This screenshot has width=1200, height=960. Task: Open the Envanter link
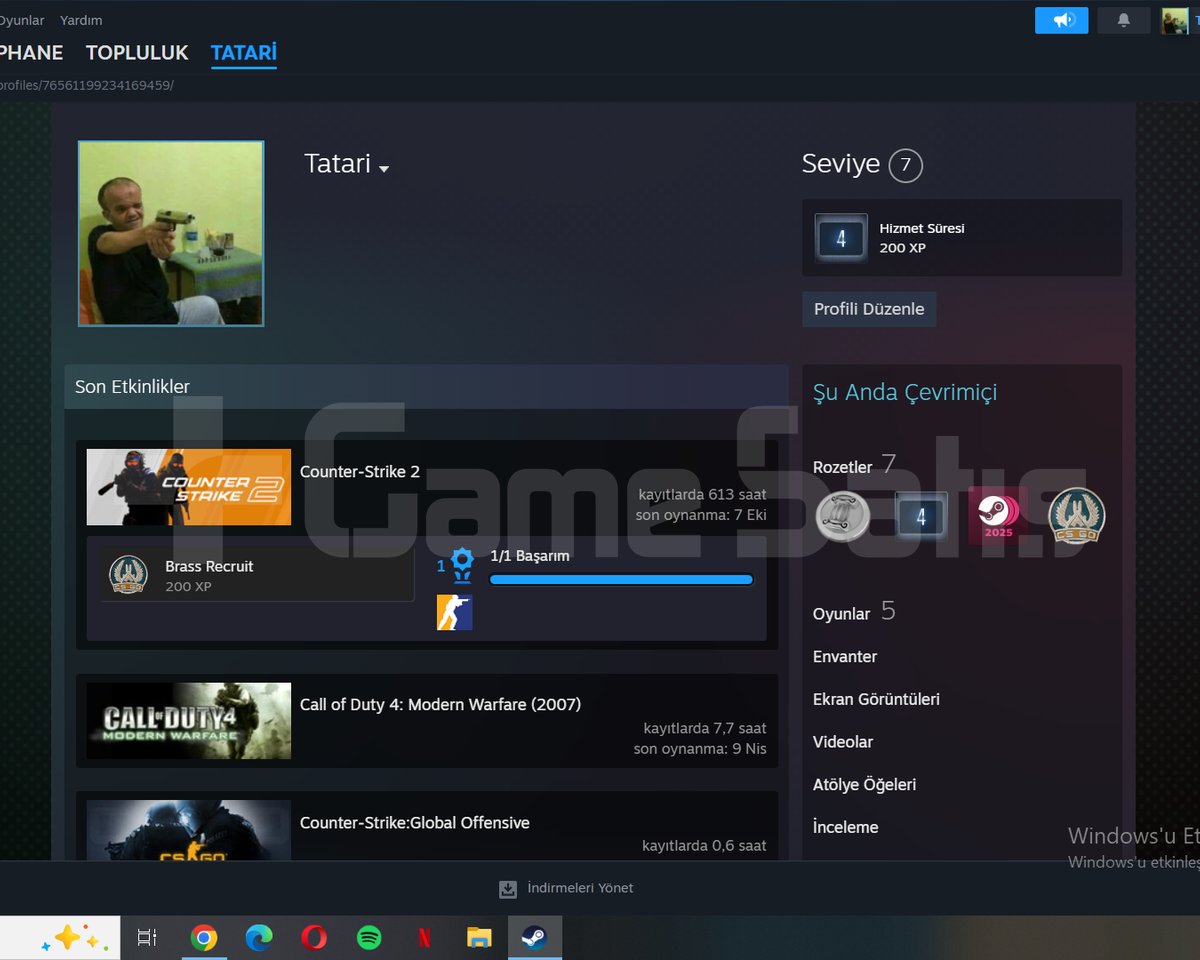click(845, 657)
